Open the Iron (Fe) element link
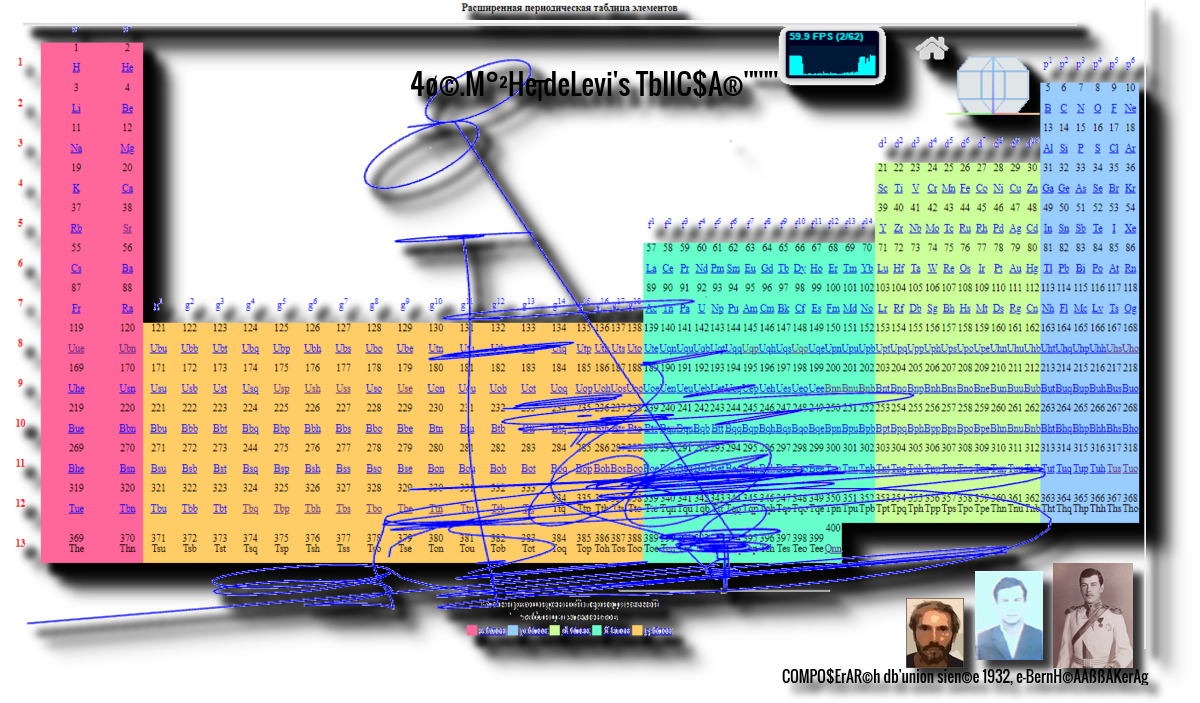Viewport: 1200px width, 703px height. (964, 188)
